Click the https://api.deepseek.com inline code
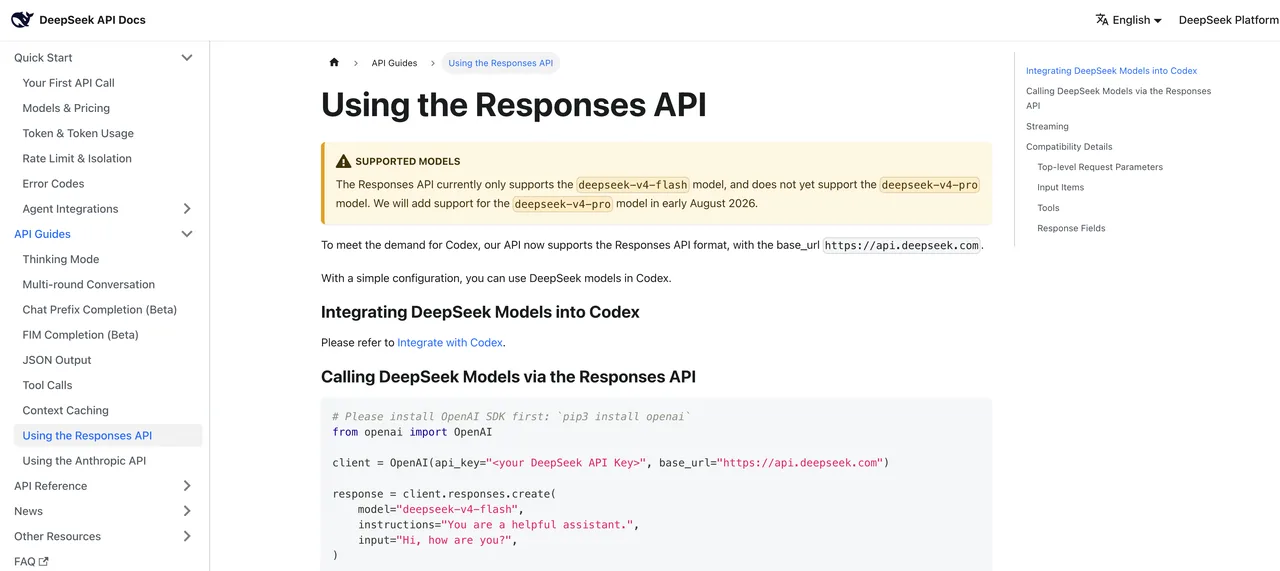1280x571 pixels. pyautogui.click(x=902, y=245)
